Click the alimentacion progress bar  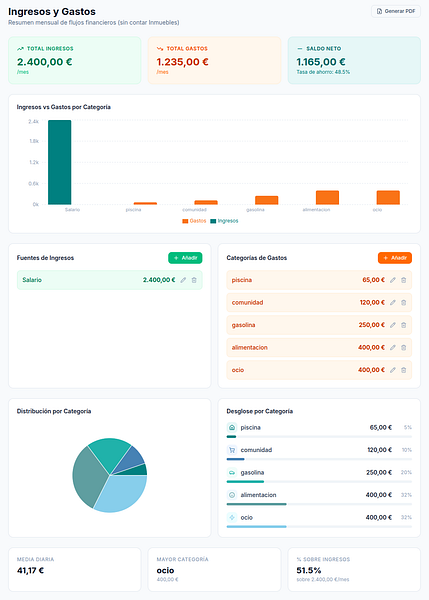click(x=319, y=504)
